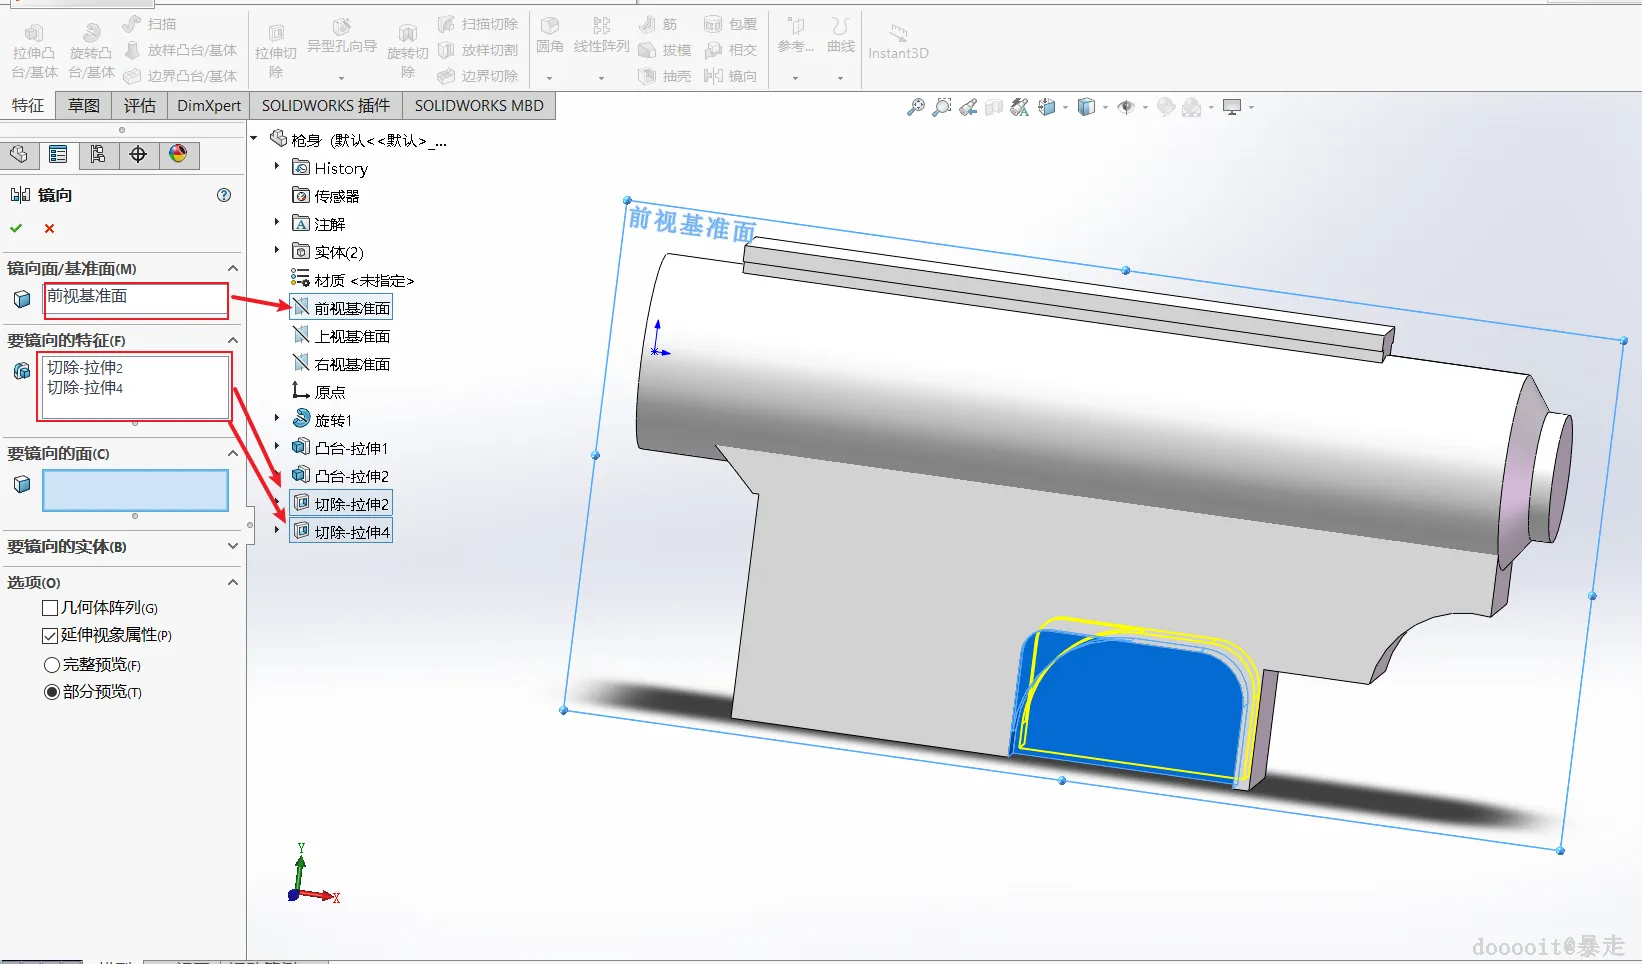Select the 完整预览 radio button
The width and height of the screenshot is (1642, 964).
[52, 665]
